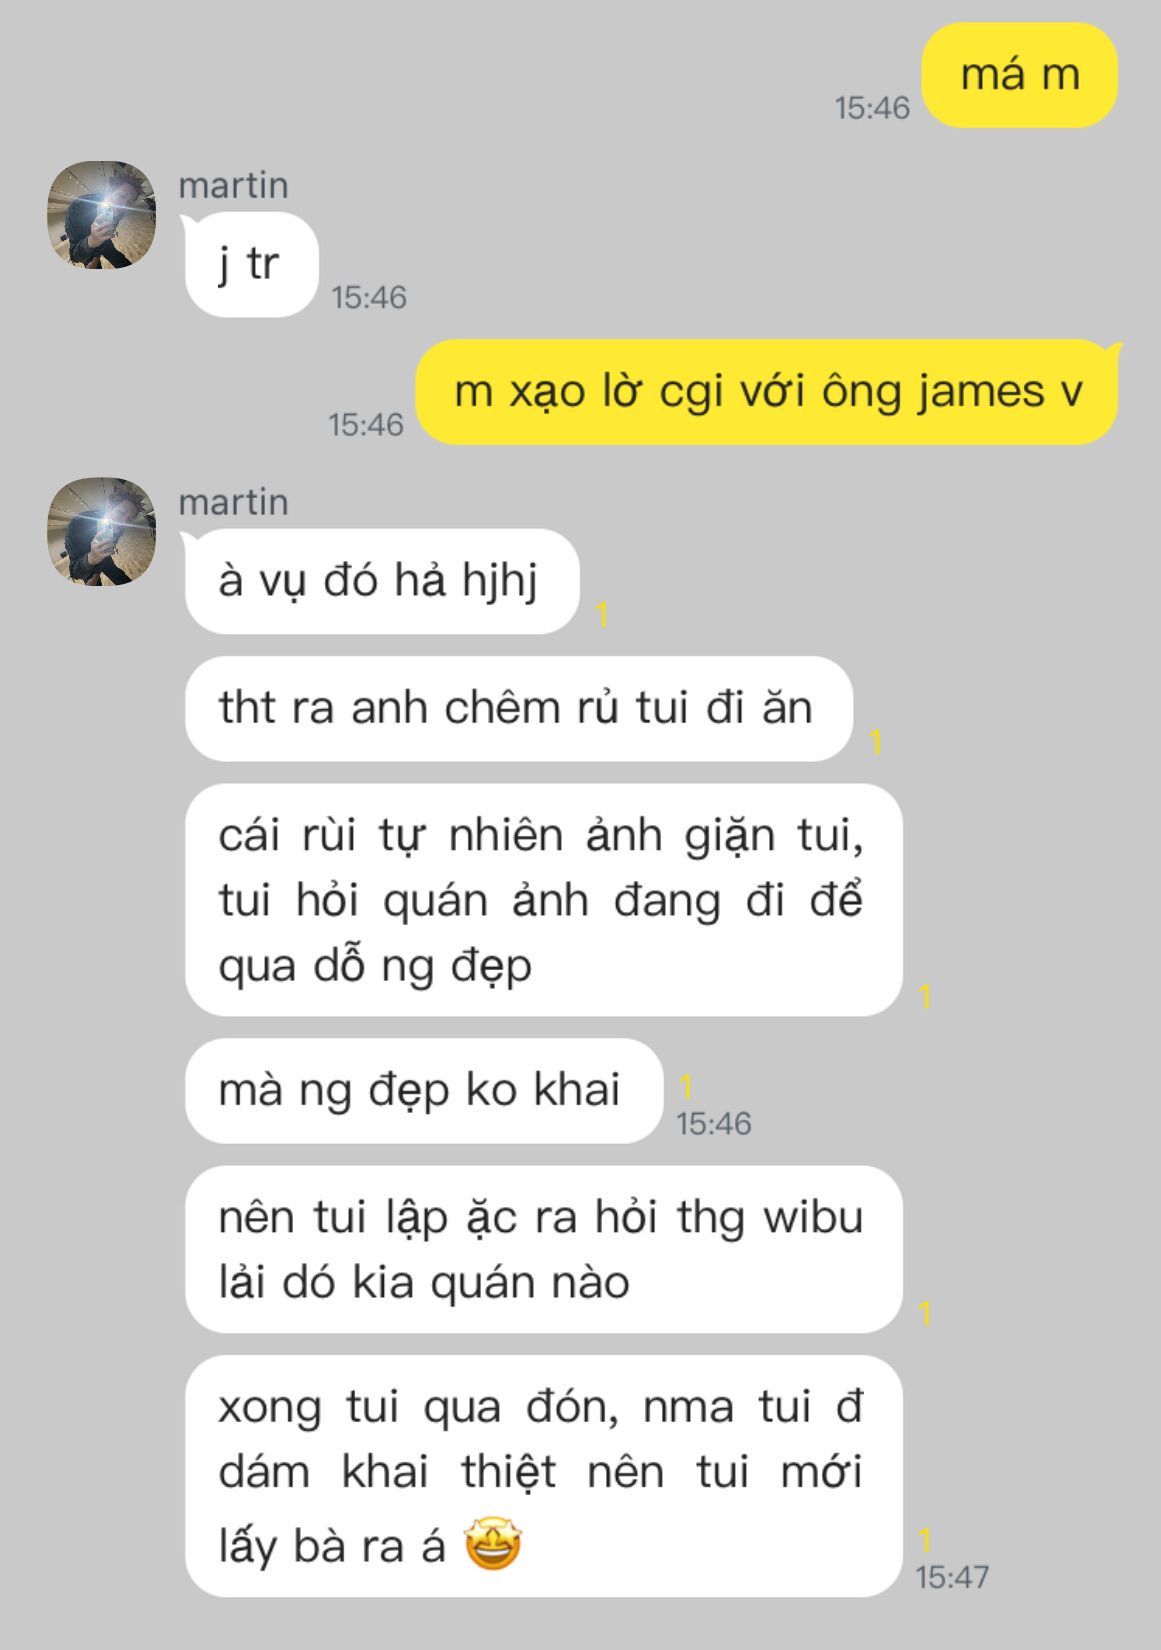
Task: Click the message starting "nên tui lập ặc"
Action: click(543, 1249)
